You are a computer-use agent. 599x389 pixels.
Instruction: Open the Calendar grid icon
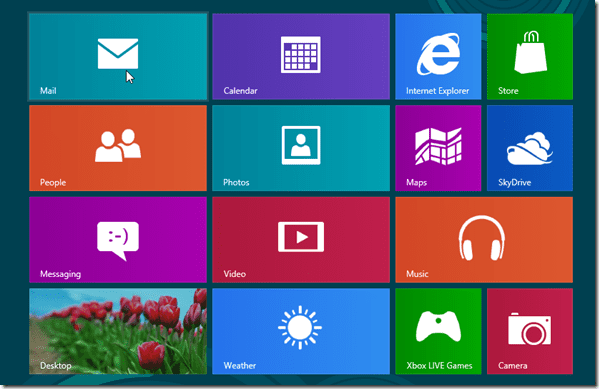point(301,54)
